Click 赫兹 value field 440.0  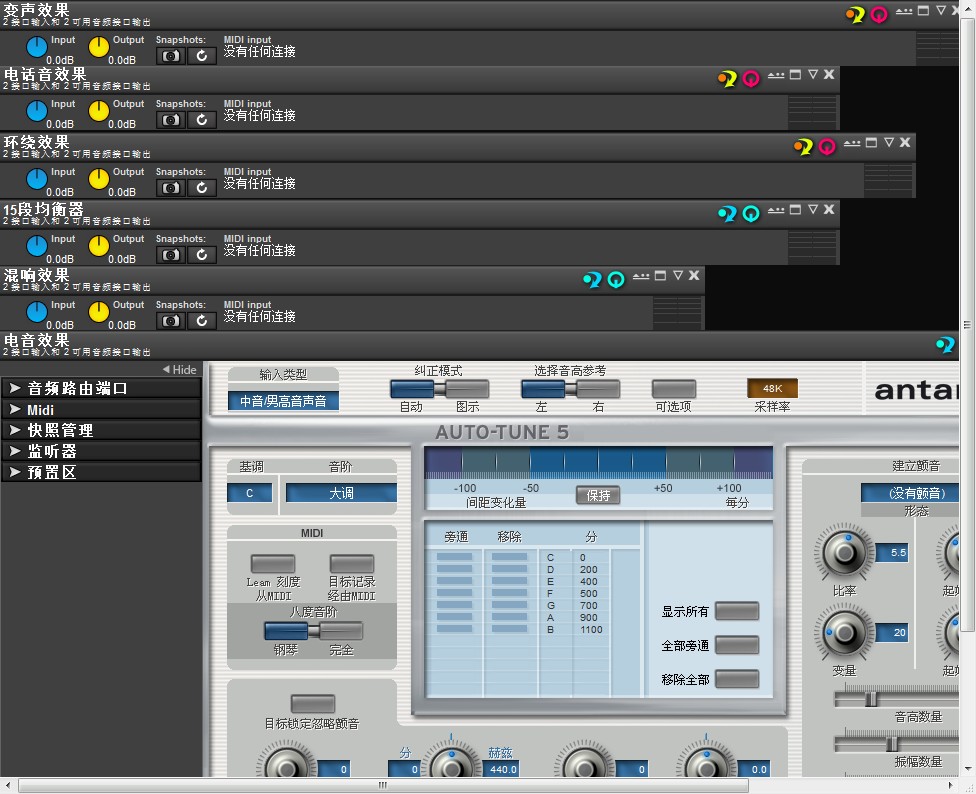[x=501, y=769]
